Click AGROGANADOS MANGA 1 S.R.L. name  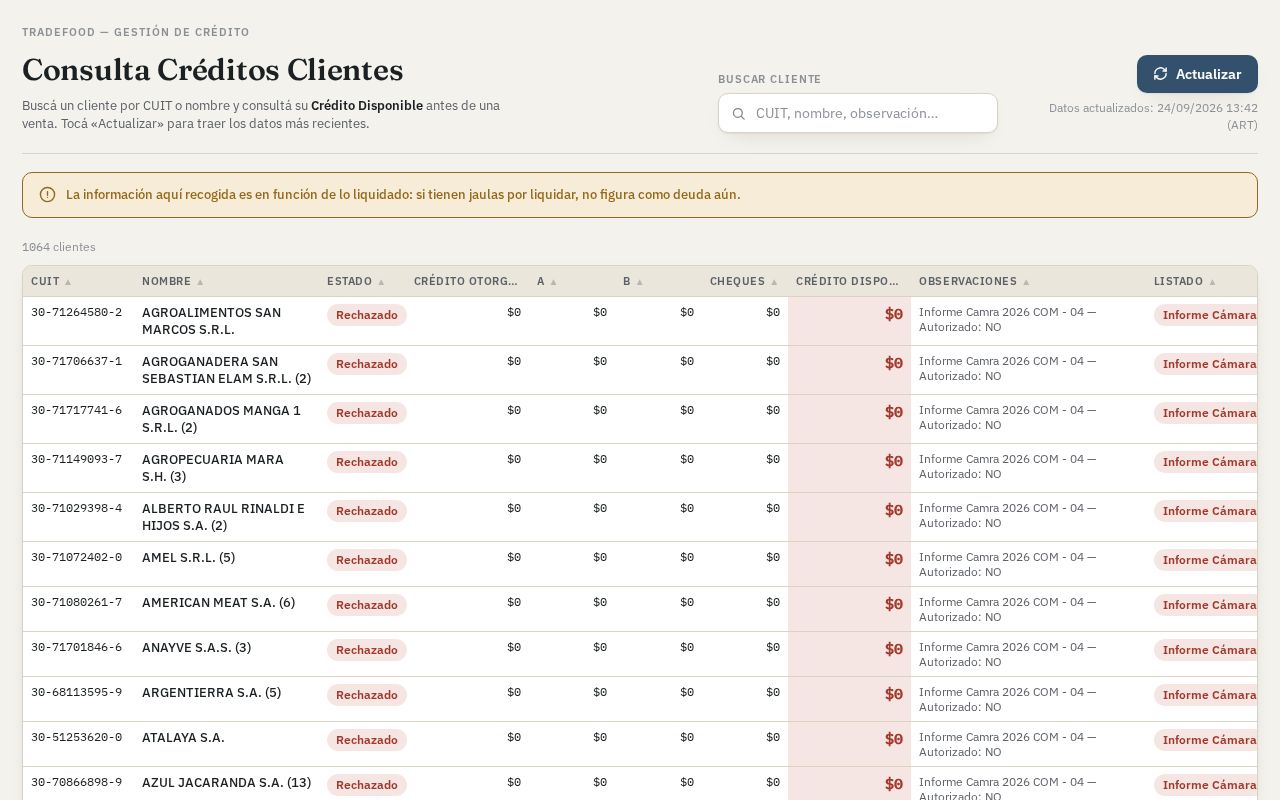pyautogui.click(x=221, y=419)
